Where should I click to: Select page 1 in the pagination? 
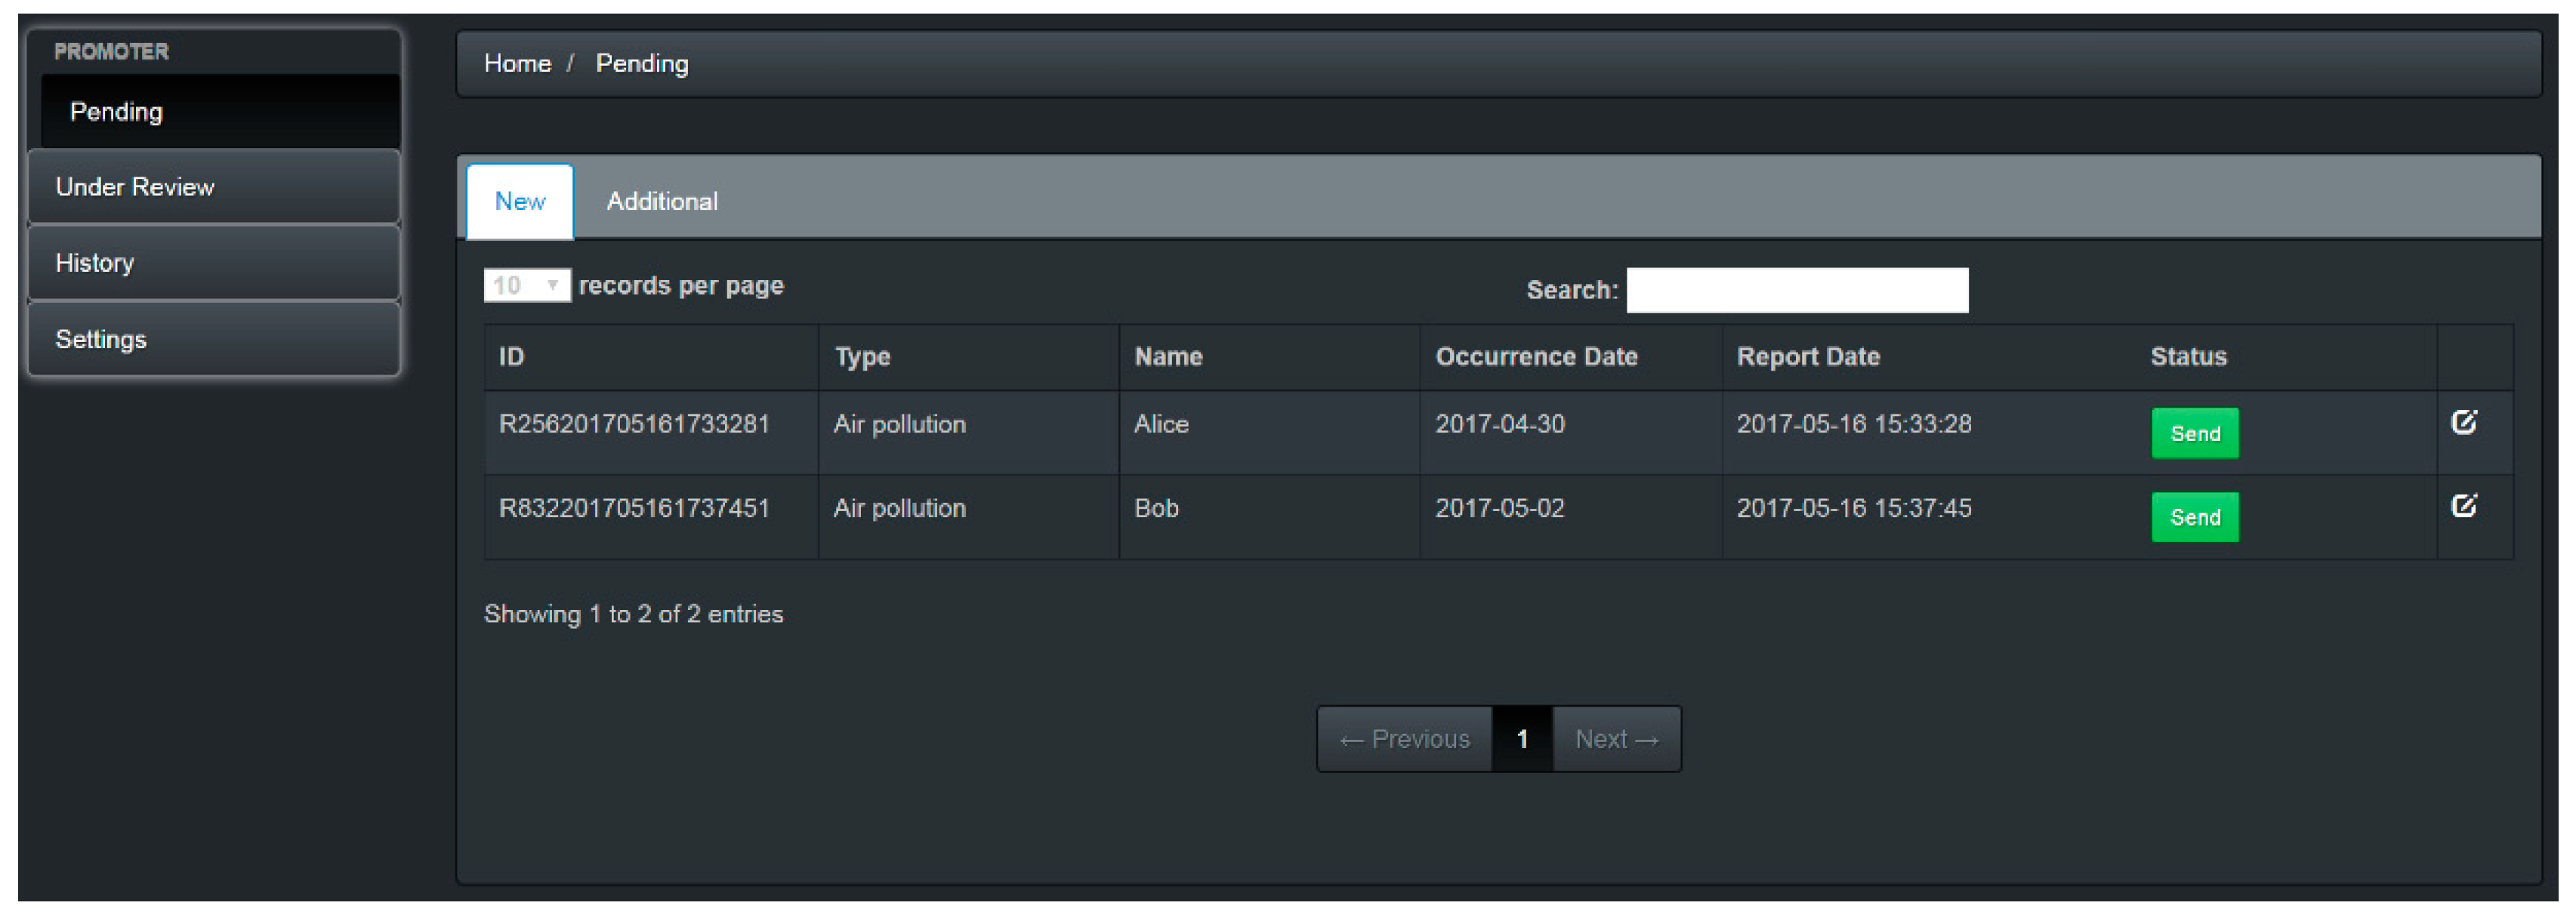[1521, 739]
